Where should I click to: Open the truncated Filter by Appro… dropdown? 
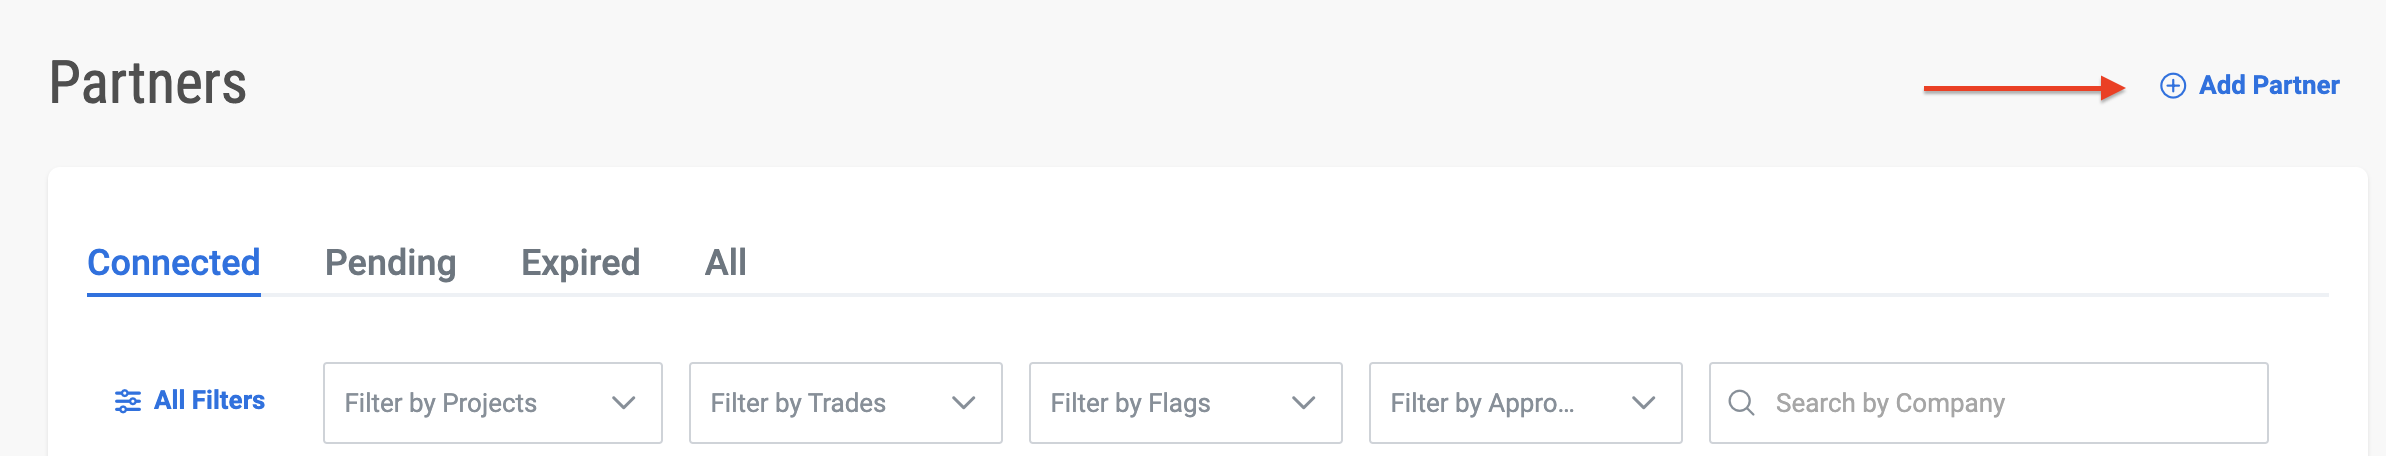tap(1526, 403)
